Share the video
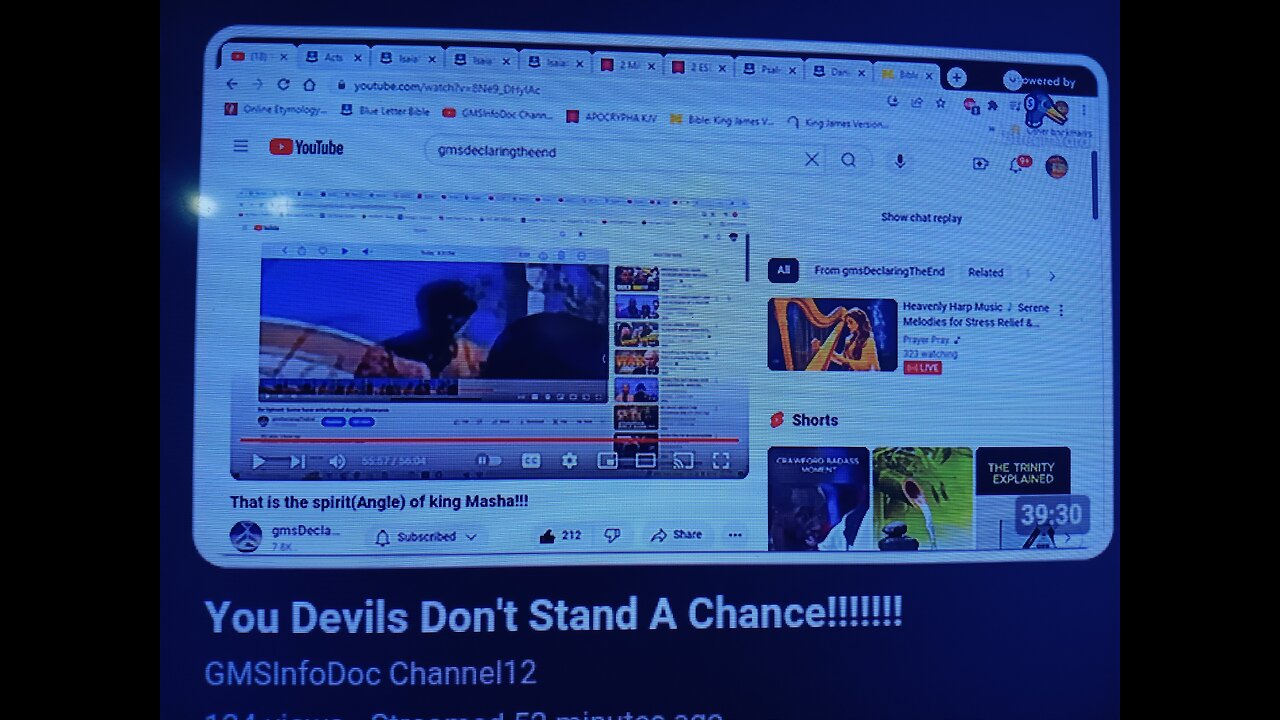Image resolution: width=1280 pixels, height=720 pixels. tap(676, 535)
